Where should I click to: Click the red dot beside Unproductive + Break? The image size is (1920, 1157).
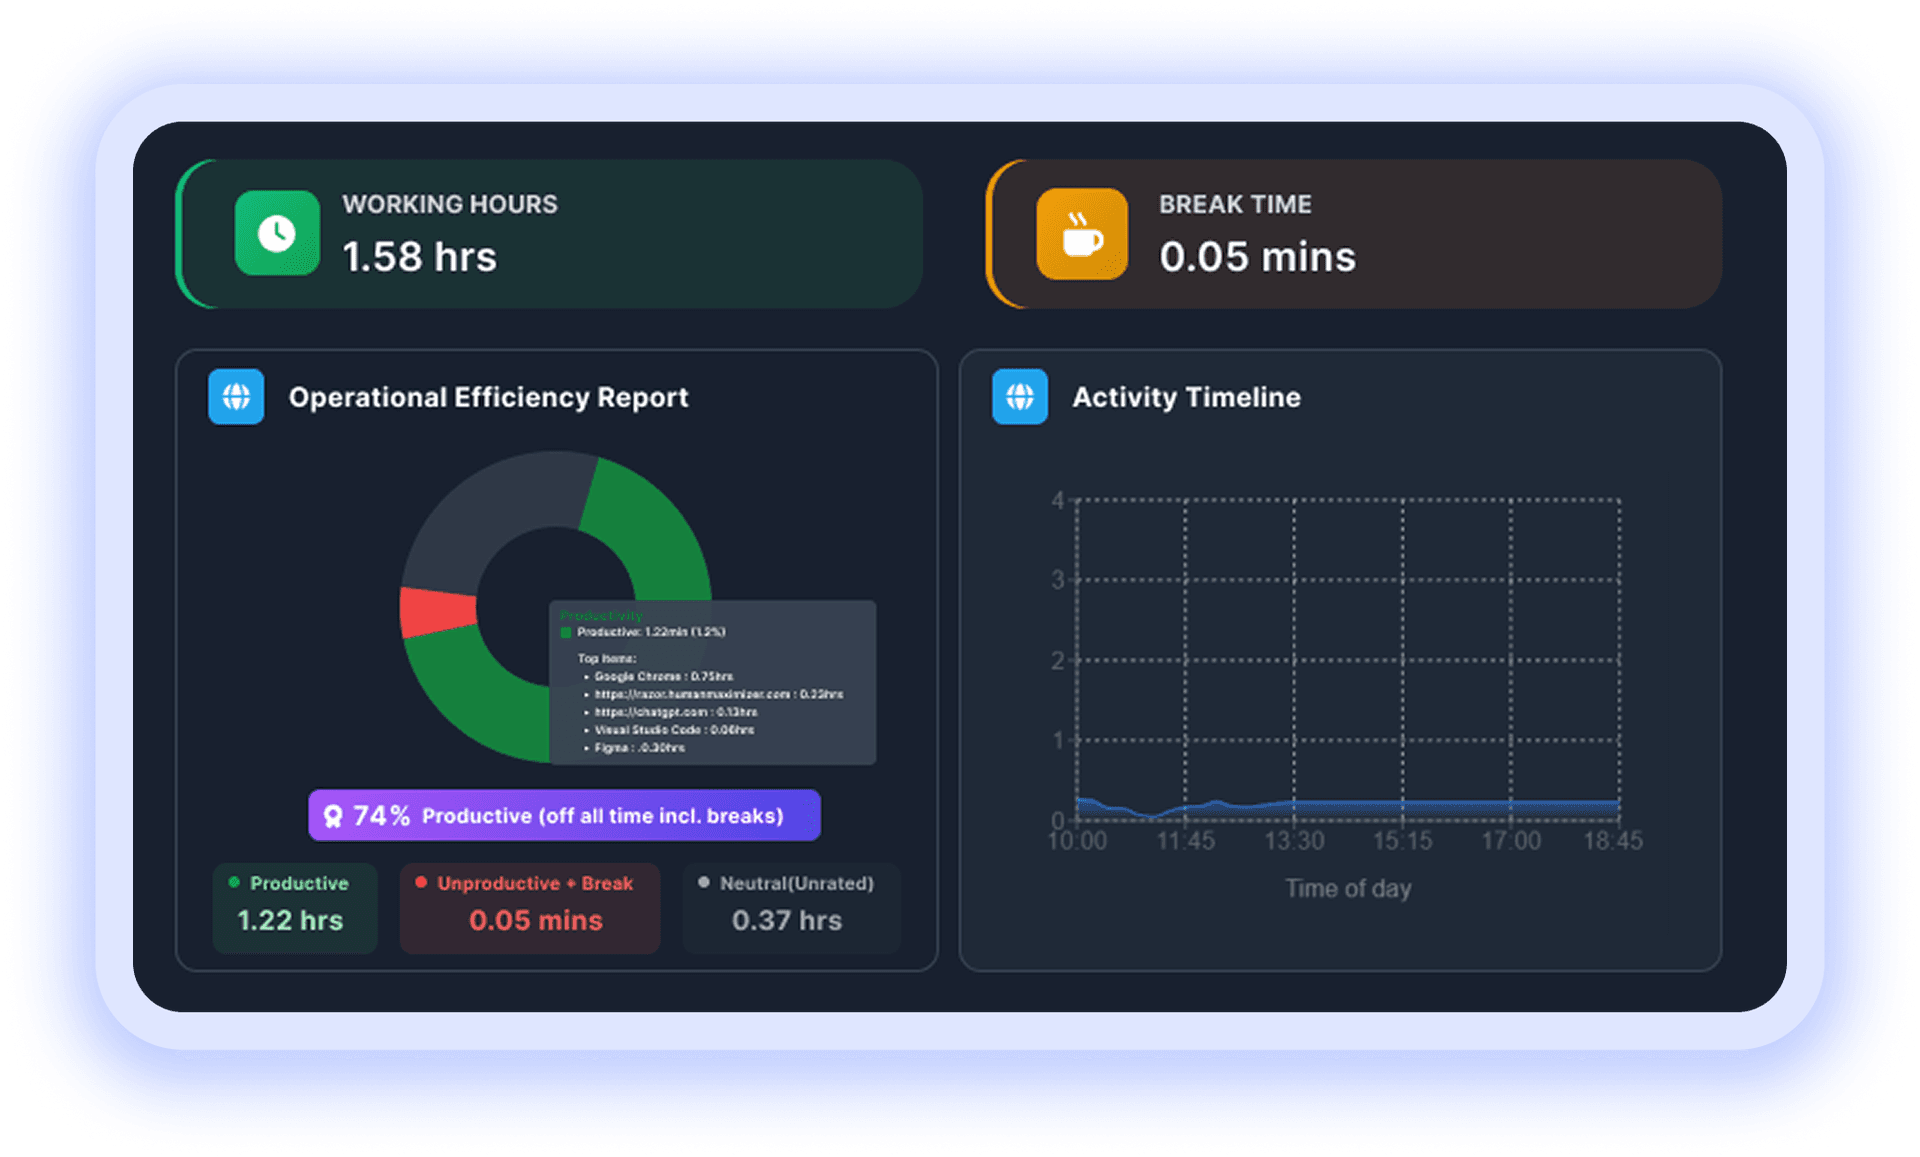(420, 883)
